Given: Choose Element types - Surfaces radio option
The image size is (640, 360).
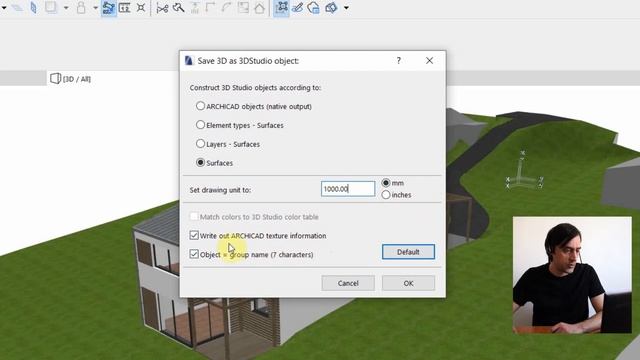Looking at the screenshot, I should tap(200, 125).
